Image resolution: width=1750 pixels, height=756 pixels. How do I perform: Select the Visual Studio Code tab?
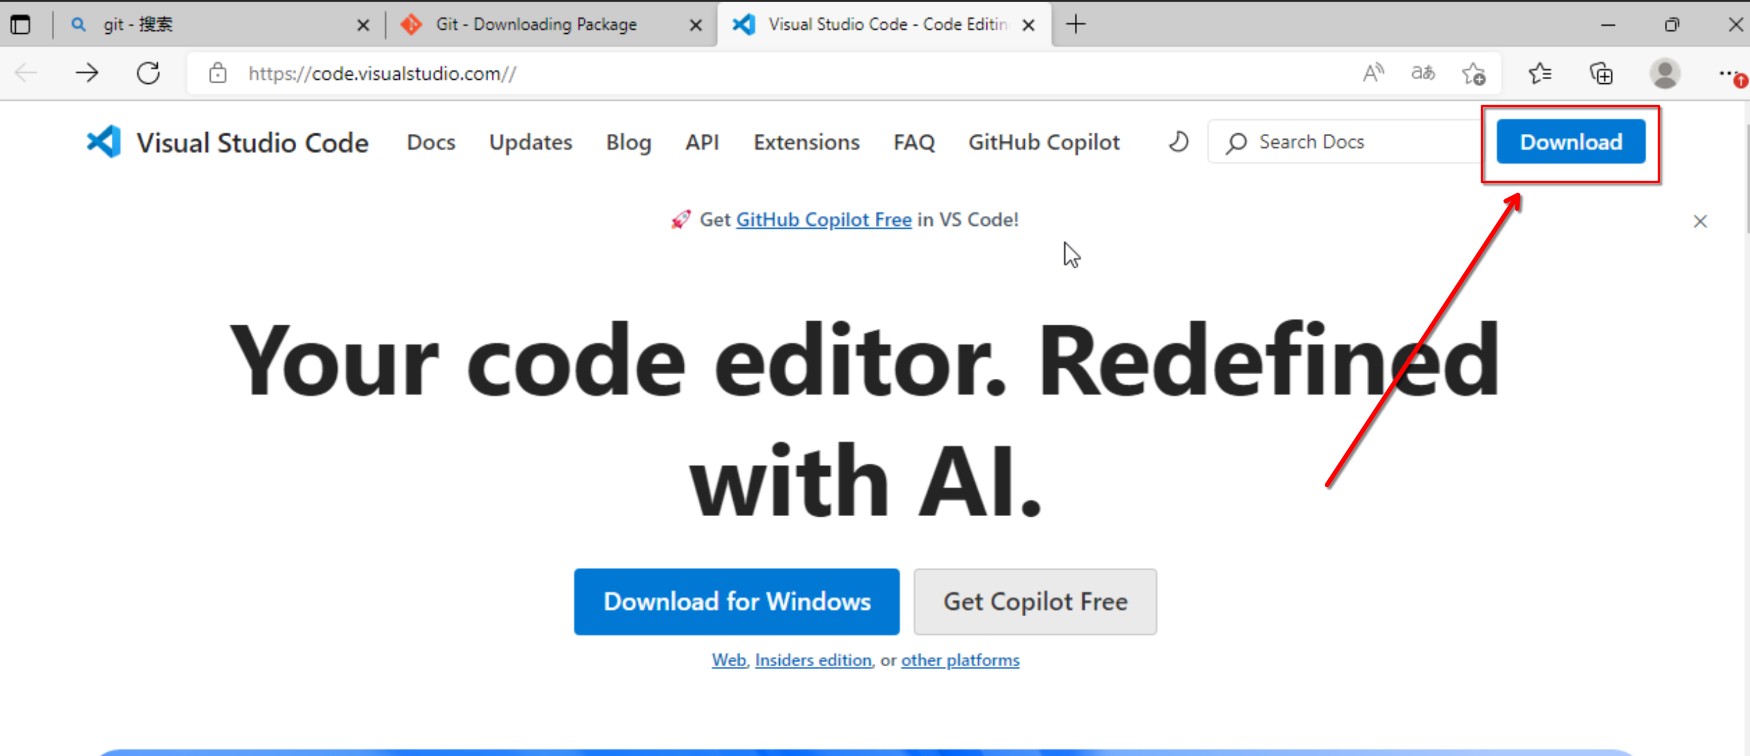coord(884,24)
